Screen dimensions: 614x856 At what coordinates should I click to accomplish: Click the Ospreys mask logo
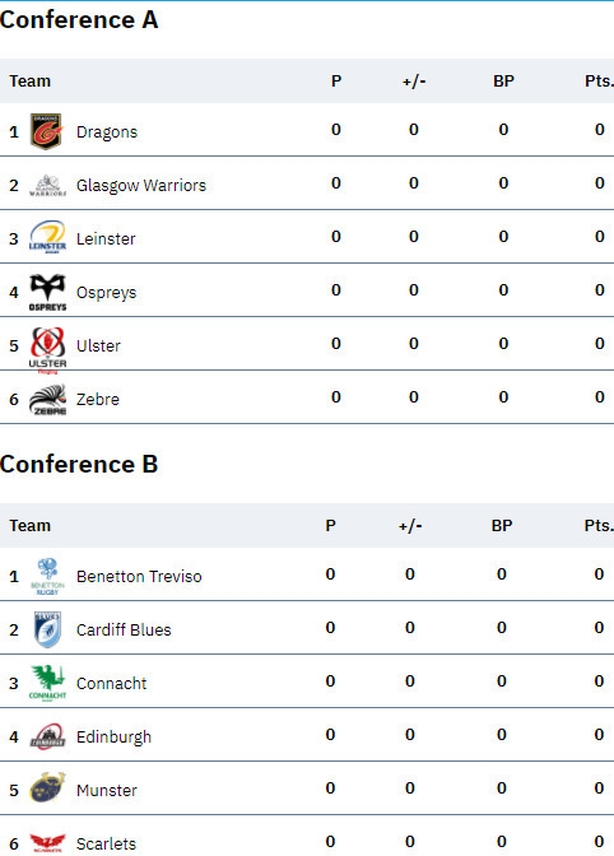coord(47,292)
